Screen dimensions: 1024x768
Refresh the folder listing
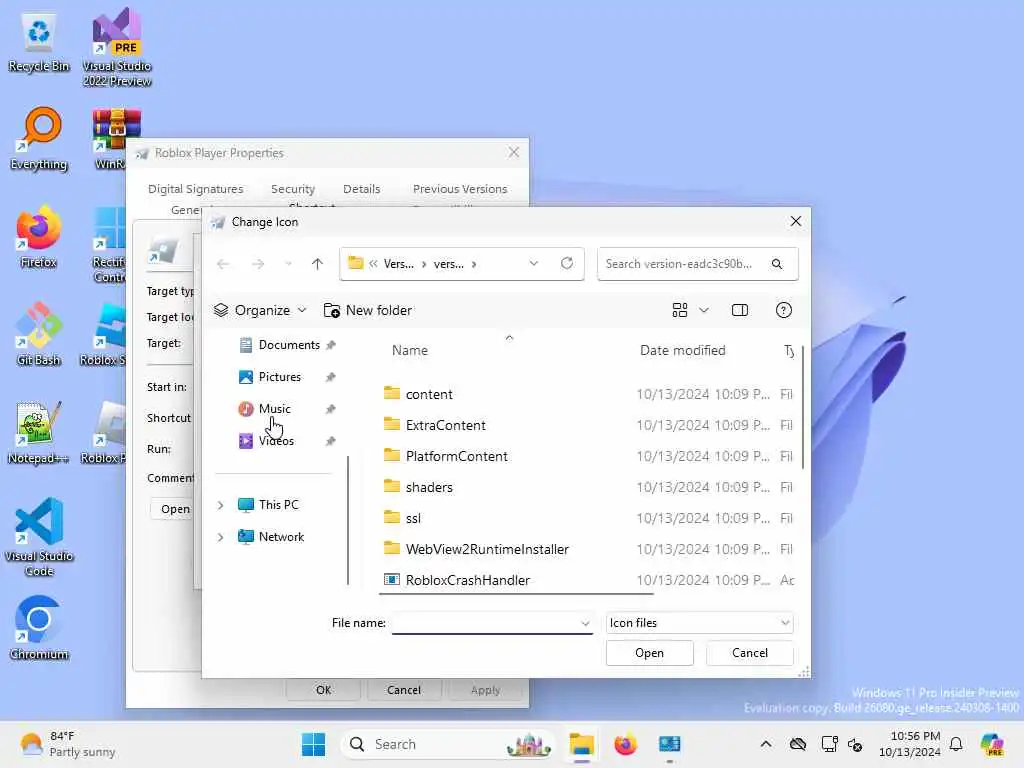pos(567,263)
